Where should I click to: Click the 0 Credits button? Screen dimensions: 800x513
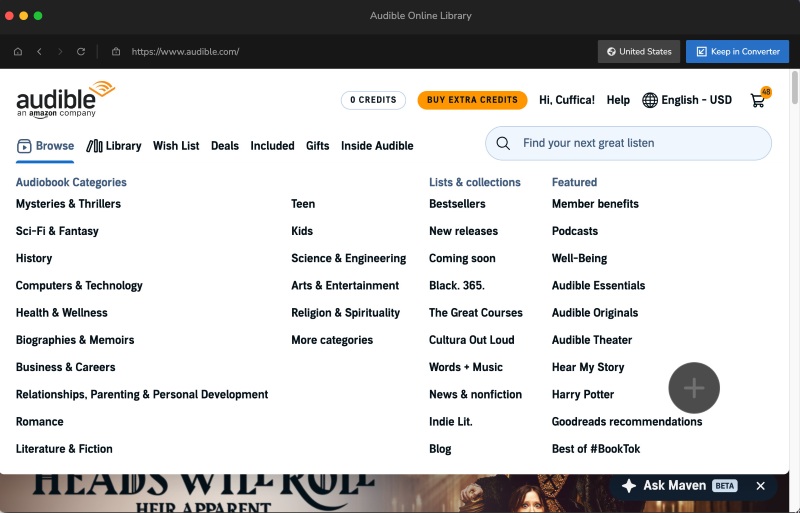[373, 100]
